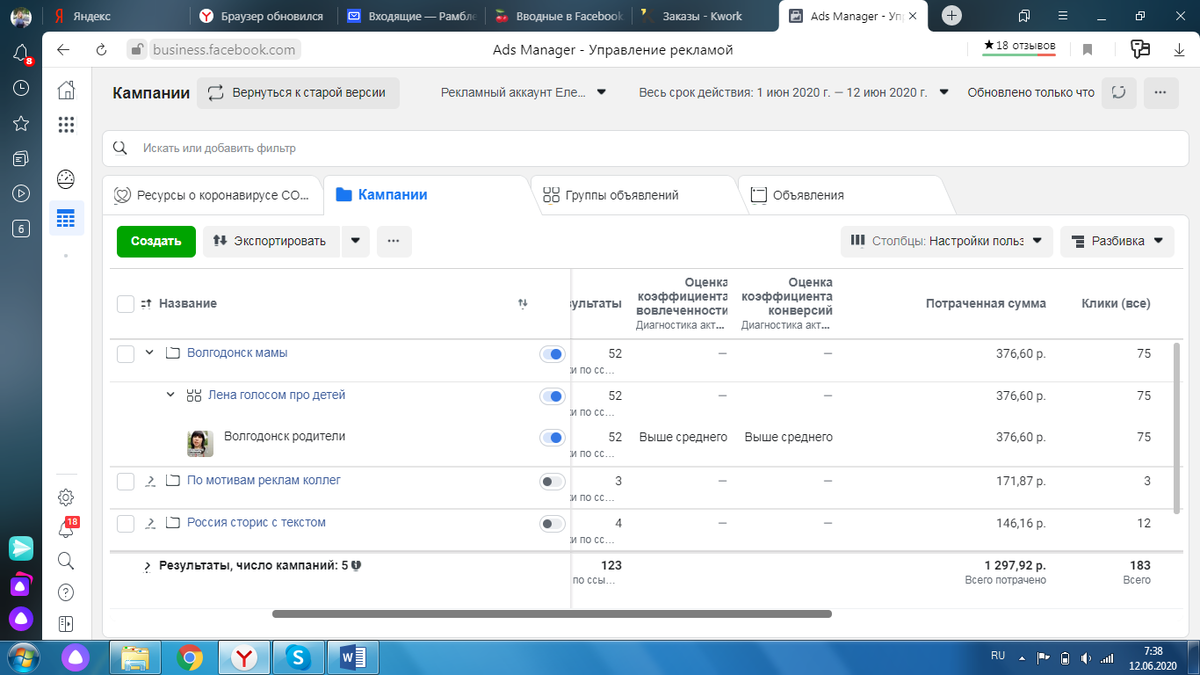Click green Создать button
The width and height of the screenshot is (1200, 675).
[x=156, y=241]
